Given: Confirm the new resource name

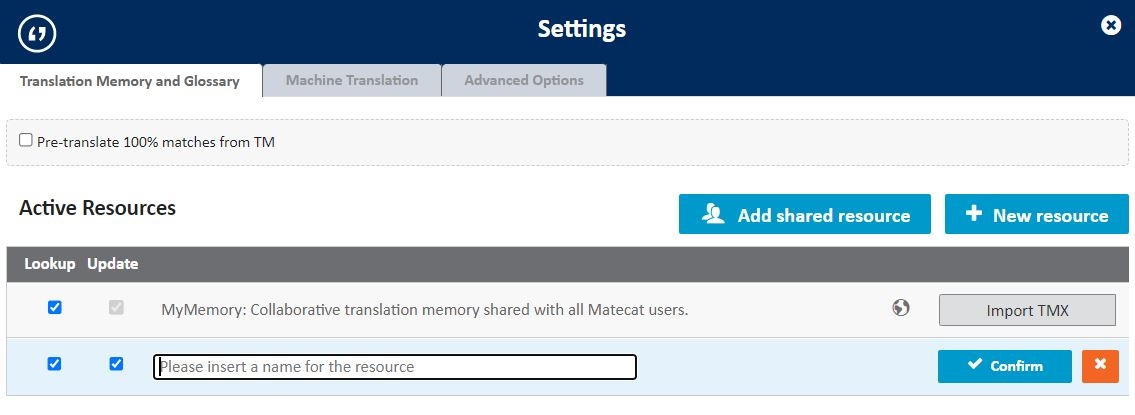Looking at the screenshot, I should (1004, 366).
